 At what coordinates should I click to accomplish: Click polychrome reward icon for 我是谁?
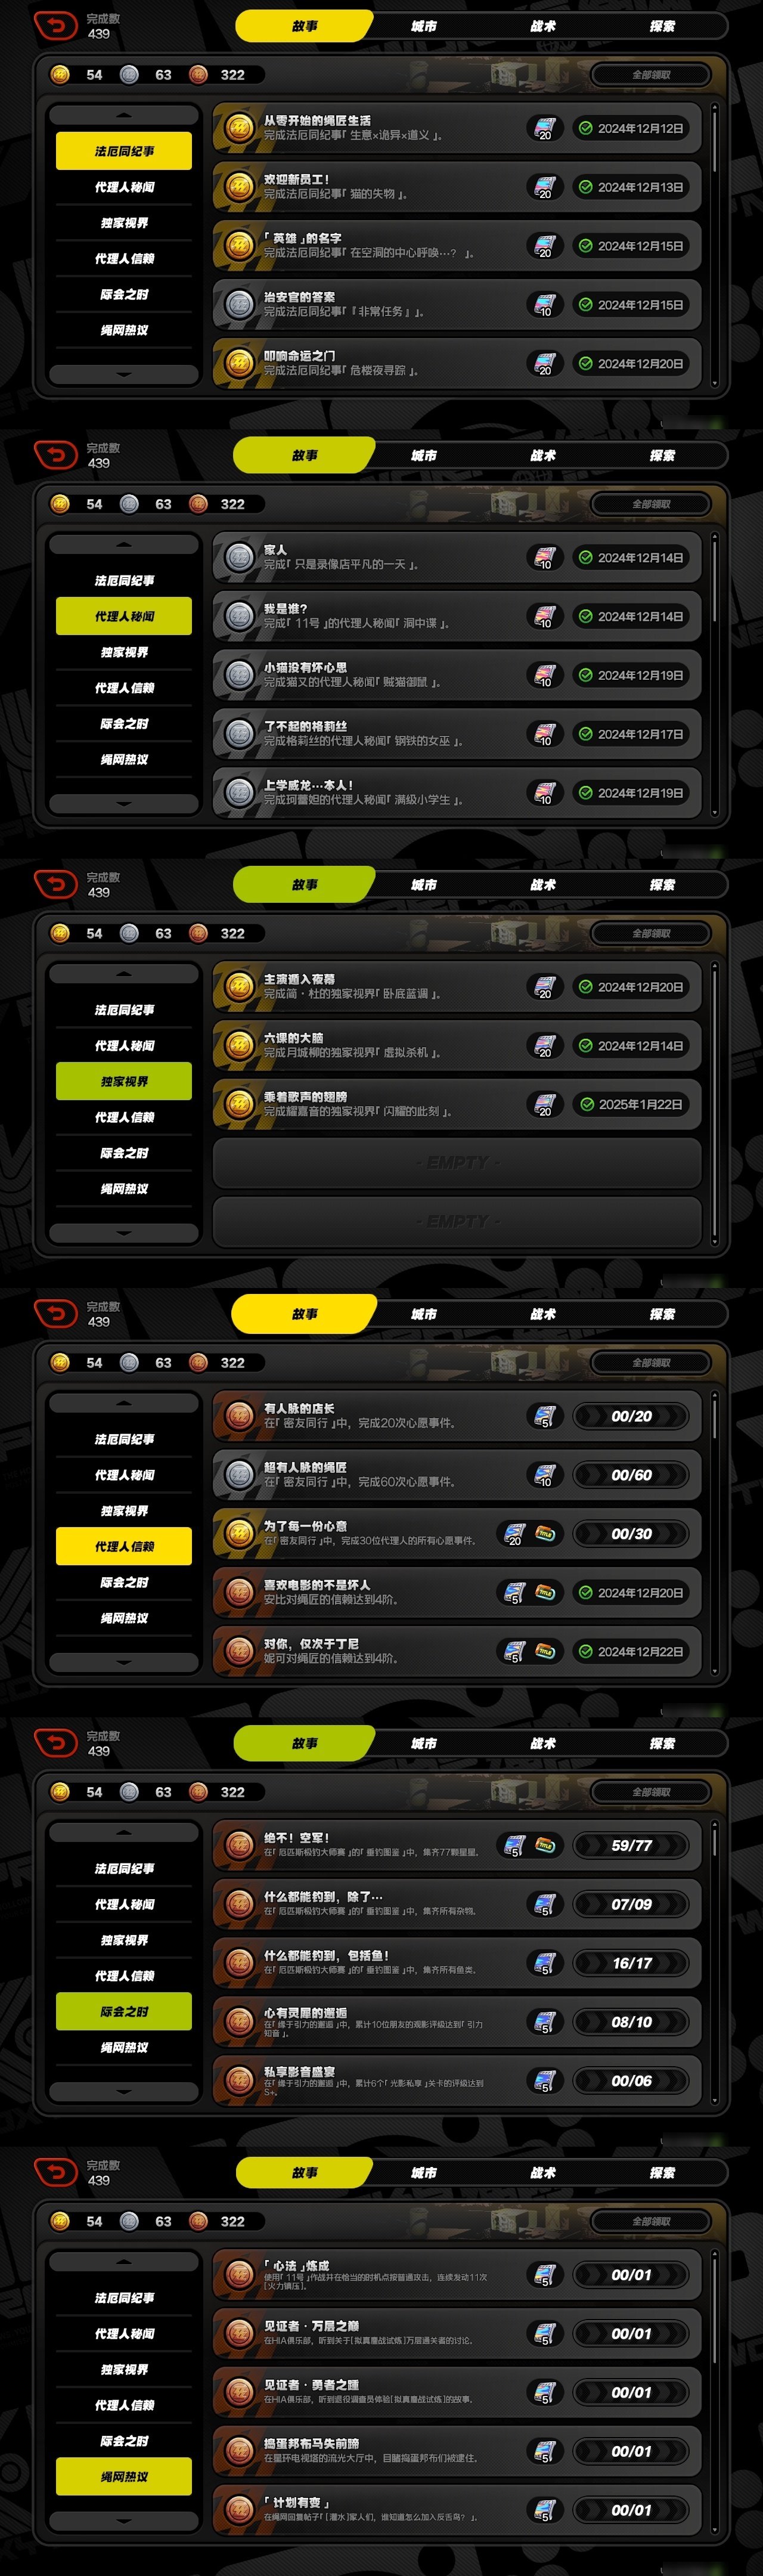tap(544, 616)
